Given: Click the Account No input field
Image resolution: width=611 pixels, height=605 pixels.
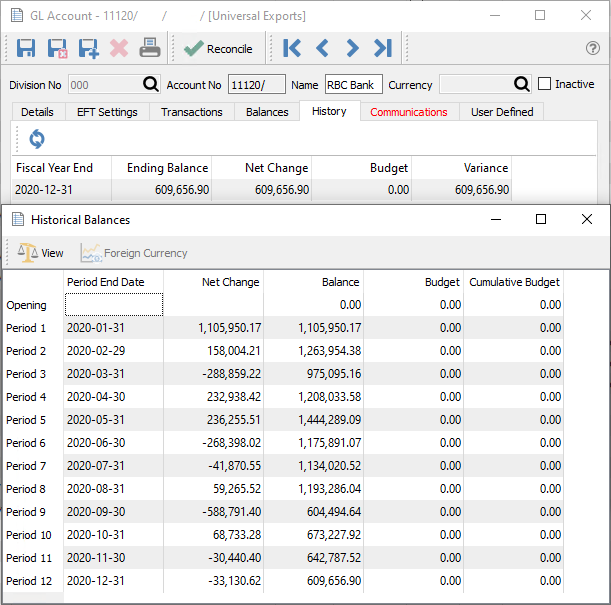Looking at the screenshot, I should pyautogui.click(x=256, y=85).
